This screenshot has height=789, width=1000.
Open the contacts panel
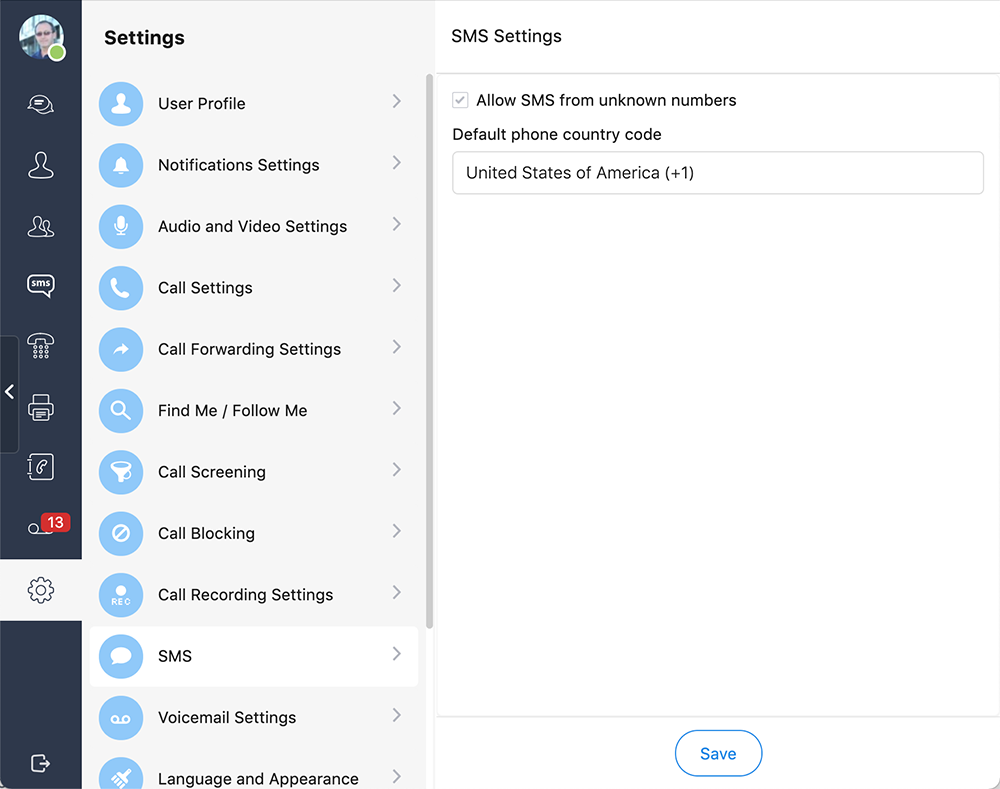pos(41,165)
